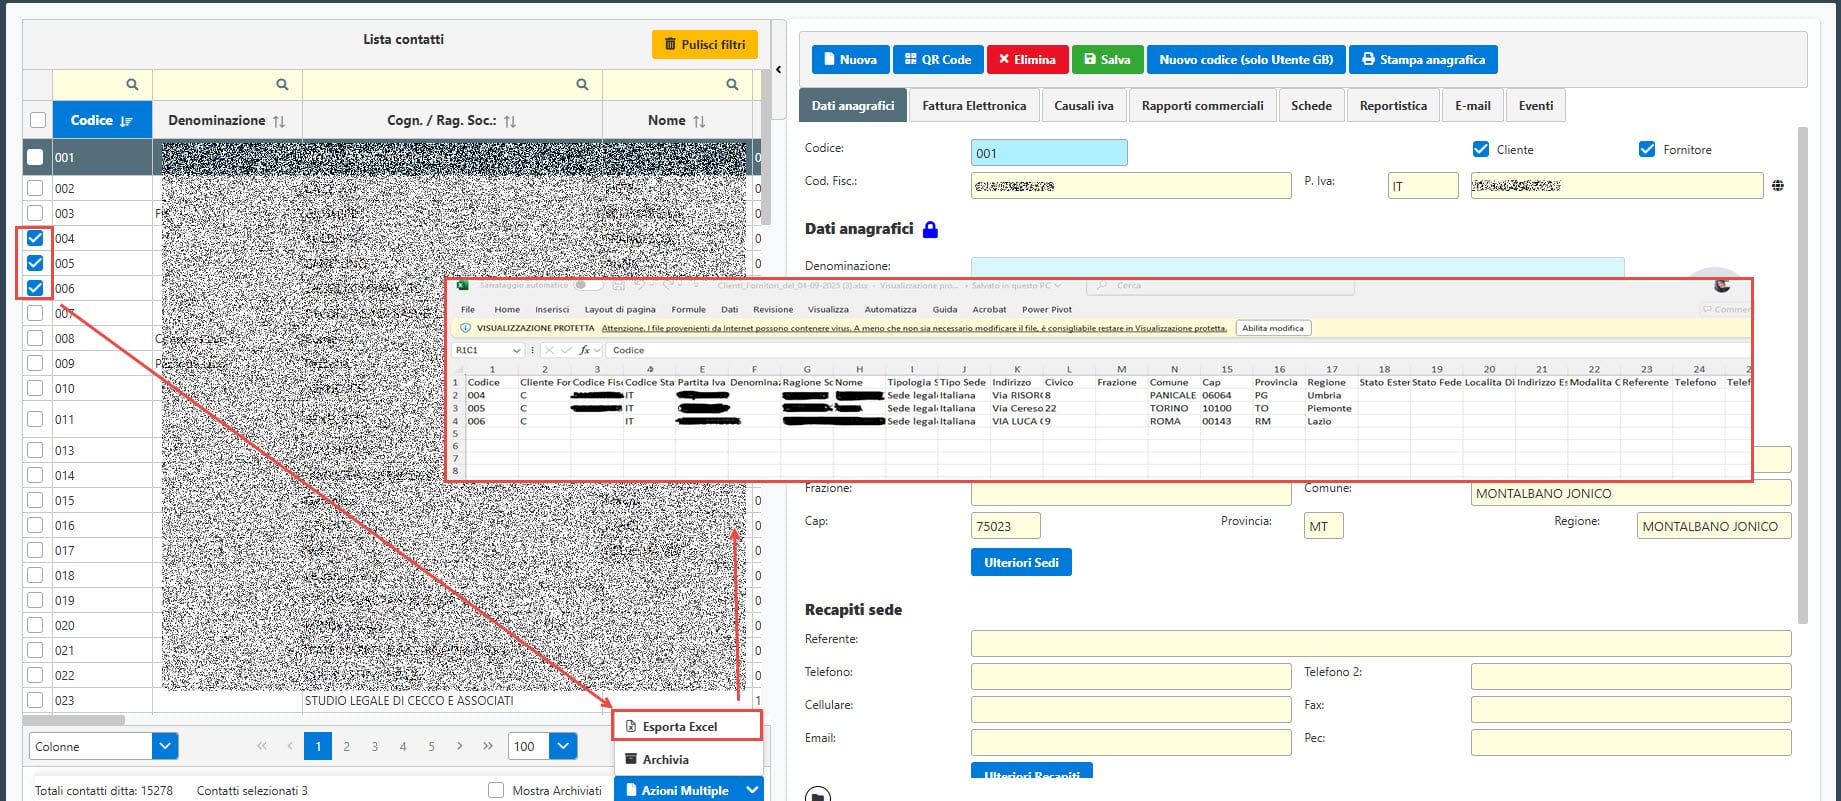Screen dimensions: 1841x801
Task: Click search icon in Codice filter column
Action: tap(132, 85)
